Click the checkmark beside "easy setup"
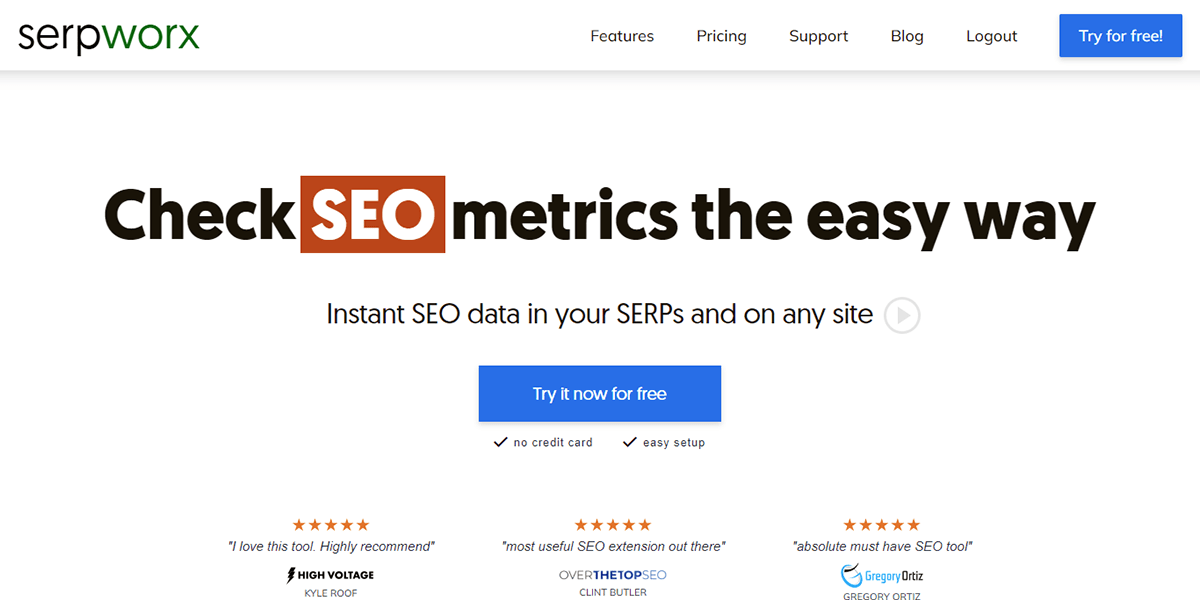Viewport: 1200px width, 600px height. click(629, 441)
